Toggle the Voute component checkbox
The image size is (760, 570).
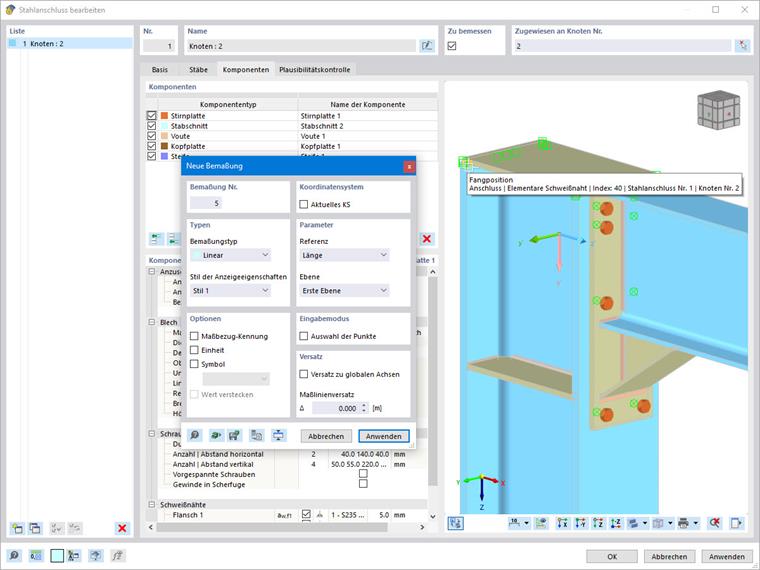point(152,136)
